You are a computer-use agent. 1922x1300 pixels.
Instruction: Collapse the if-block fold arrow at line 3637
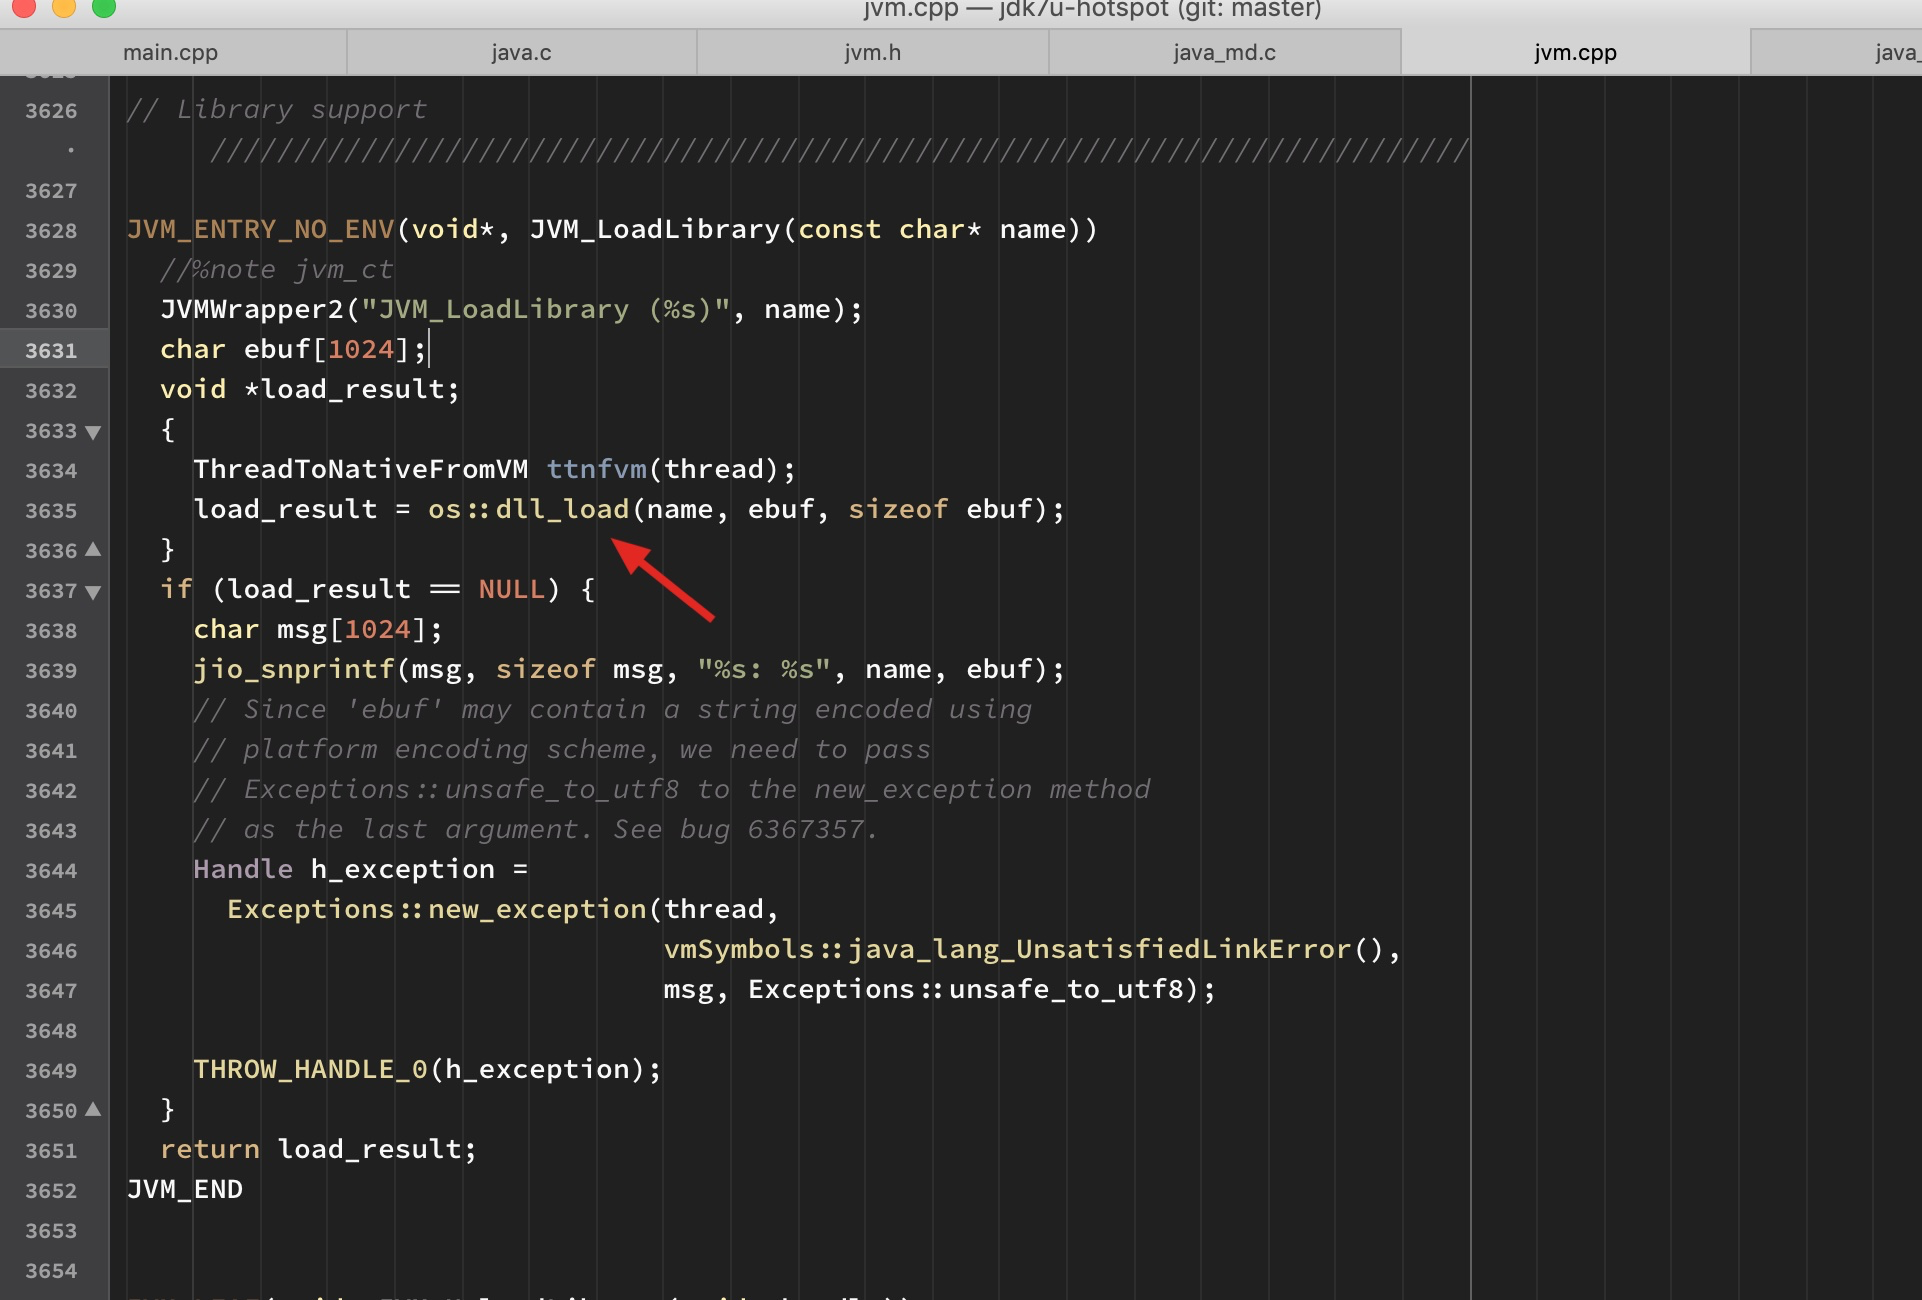coord(93,592)
